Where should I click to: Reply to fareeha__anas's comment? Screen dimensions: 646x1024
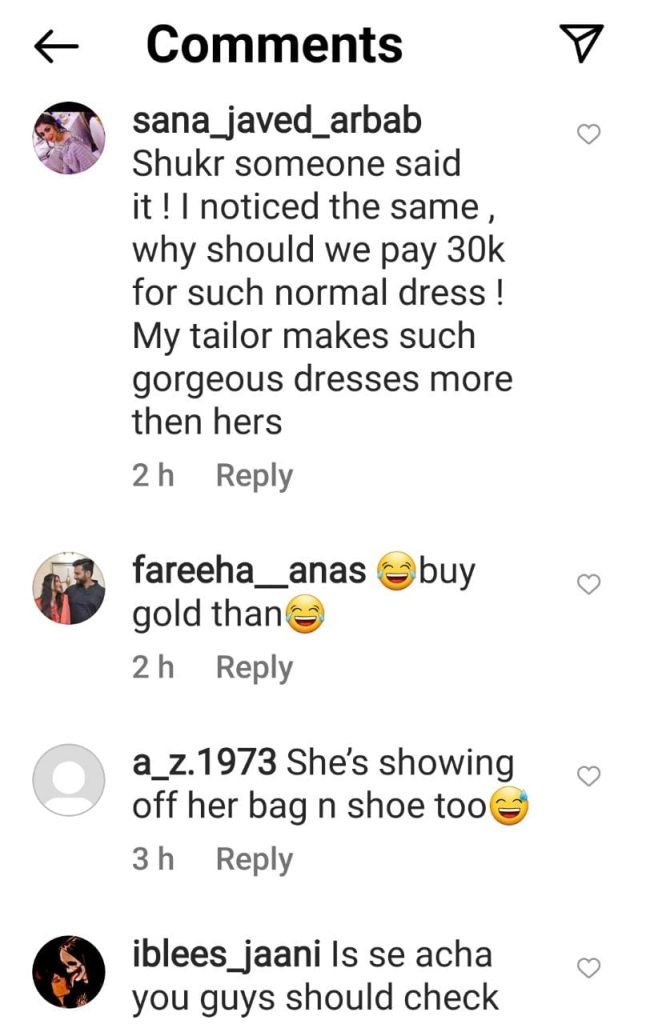click(x=254, y=668)
